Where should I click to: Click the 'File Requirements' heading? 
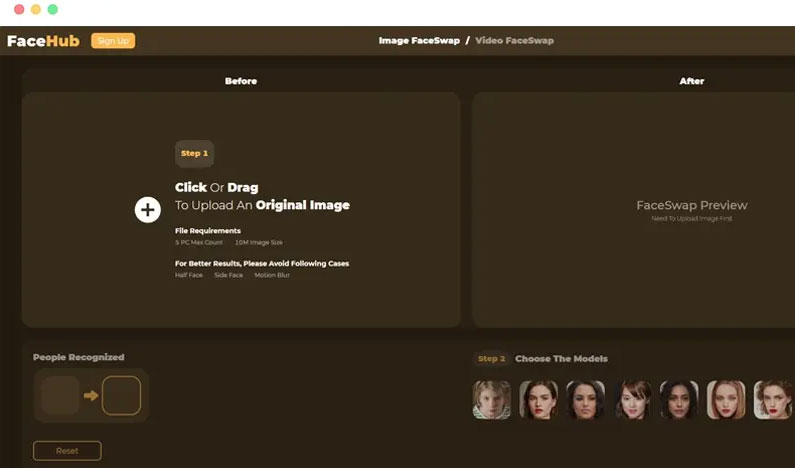pos(208,231)
